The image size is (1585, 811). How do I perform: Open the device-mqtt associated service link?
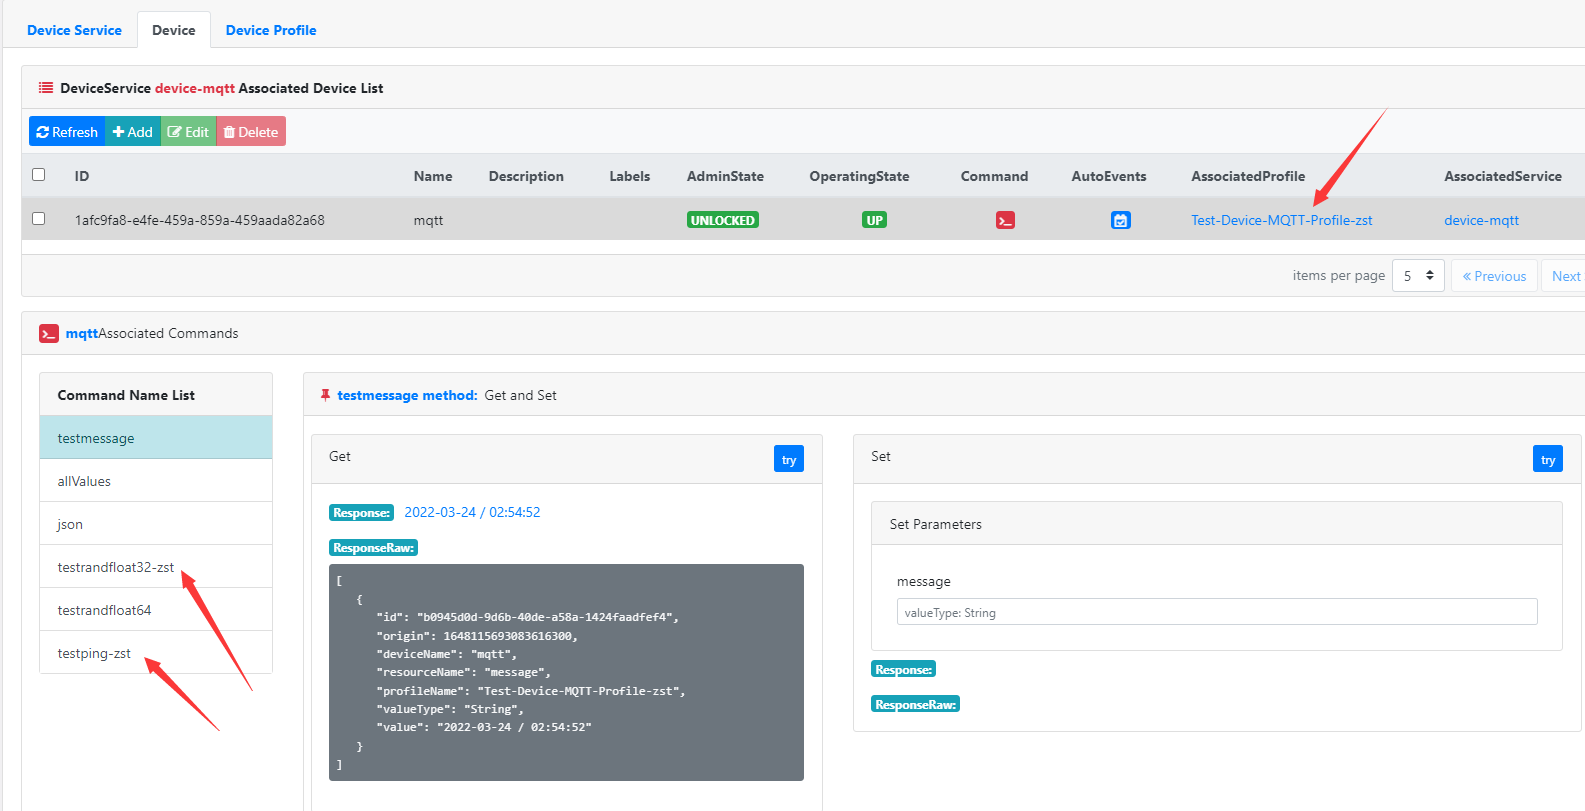pyautogui.click(x=1481, y=220)
